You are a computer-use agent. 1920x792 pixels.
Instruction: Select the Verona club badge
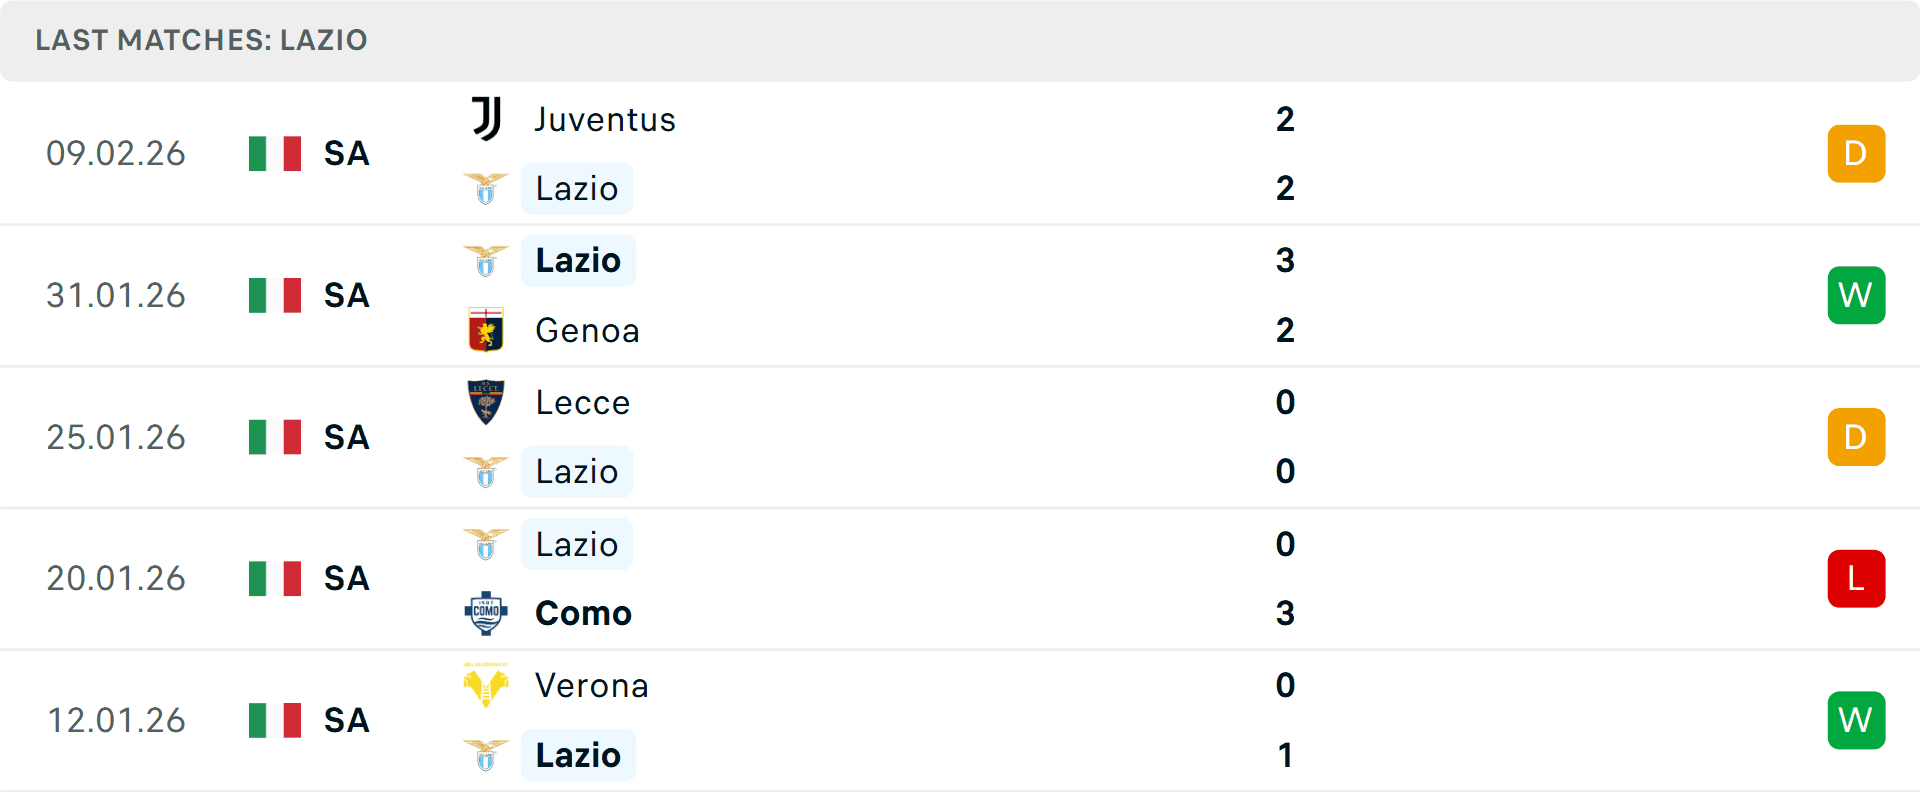[x=486, y=686]
